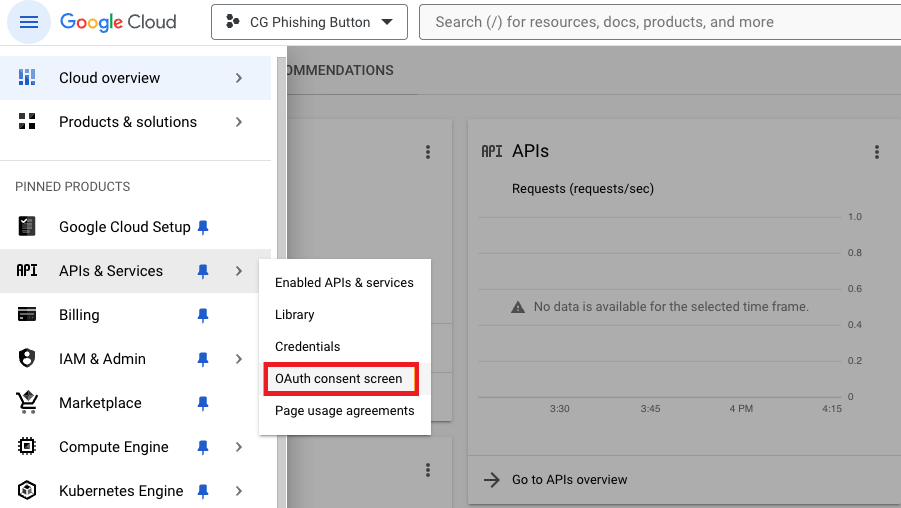The height and width of the screenshot is (508, 901).
Task: Unpin Marketplace
Action: pyautogui.click(x=203, y=403)
